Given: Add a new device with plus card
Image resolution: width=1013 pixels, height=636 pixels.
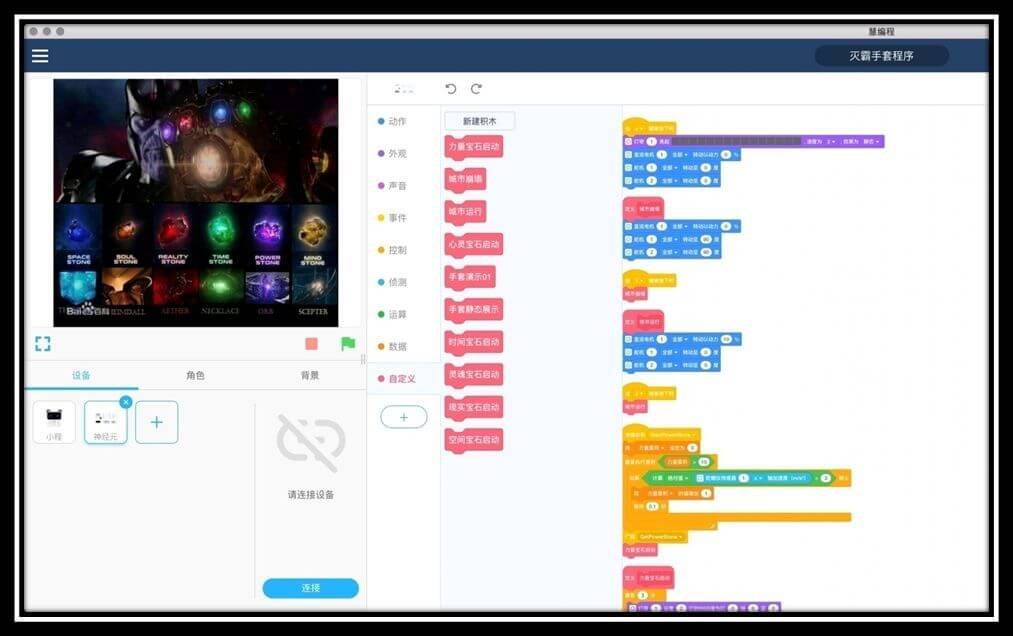Looking at the screenshot, I should [156, 423].
